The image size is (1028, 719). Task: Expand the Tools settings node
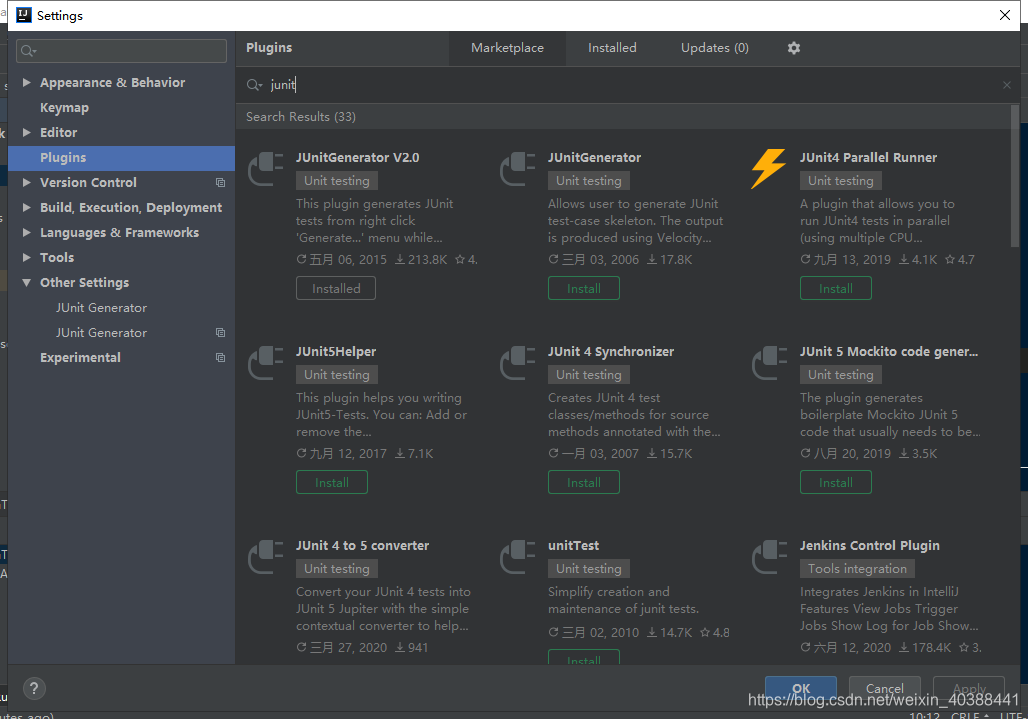point(27,257)
